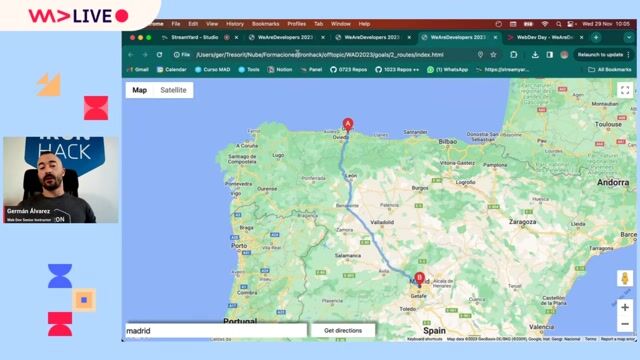Click route marker B at Madrid
640x360 pixels.
pos(419,279)
